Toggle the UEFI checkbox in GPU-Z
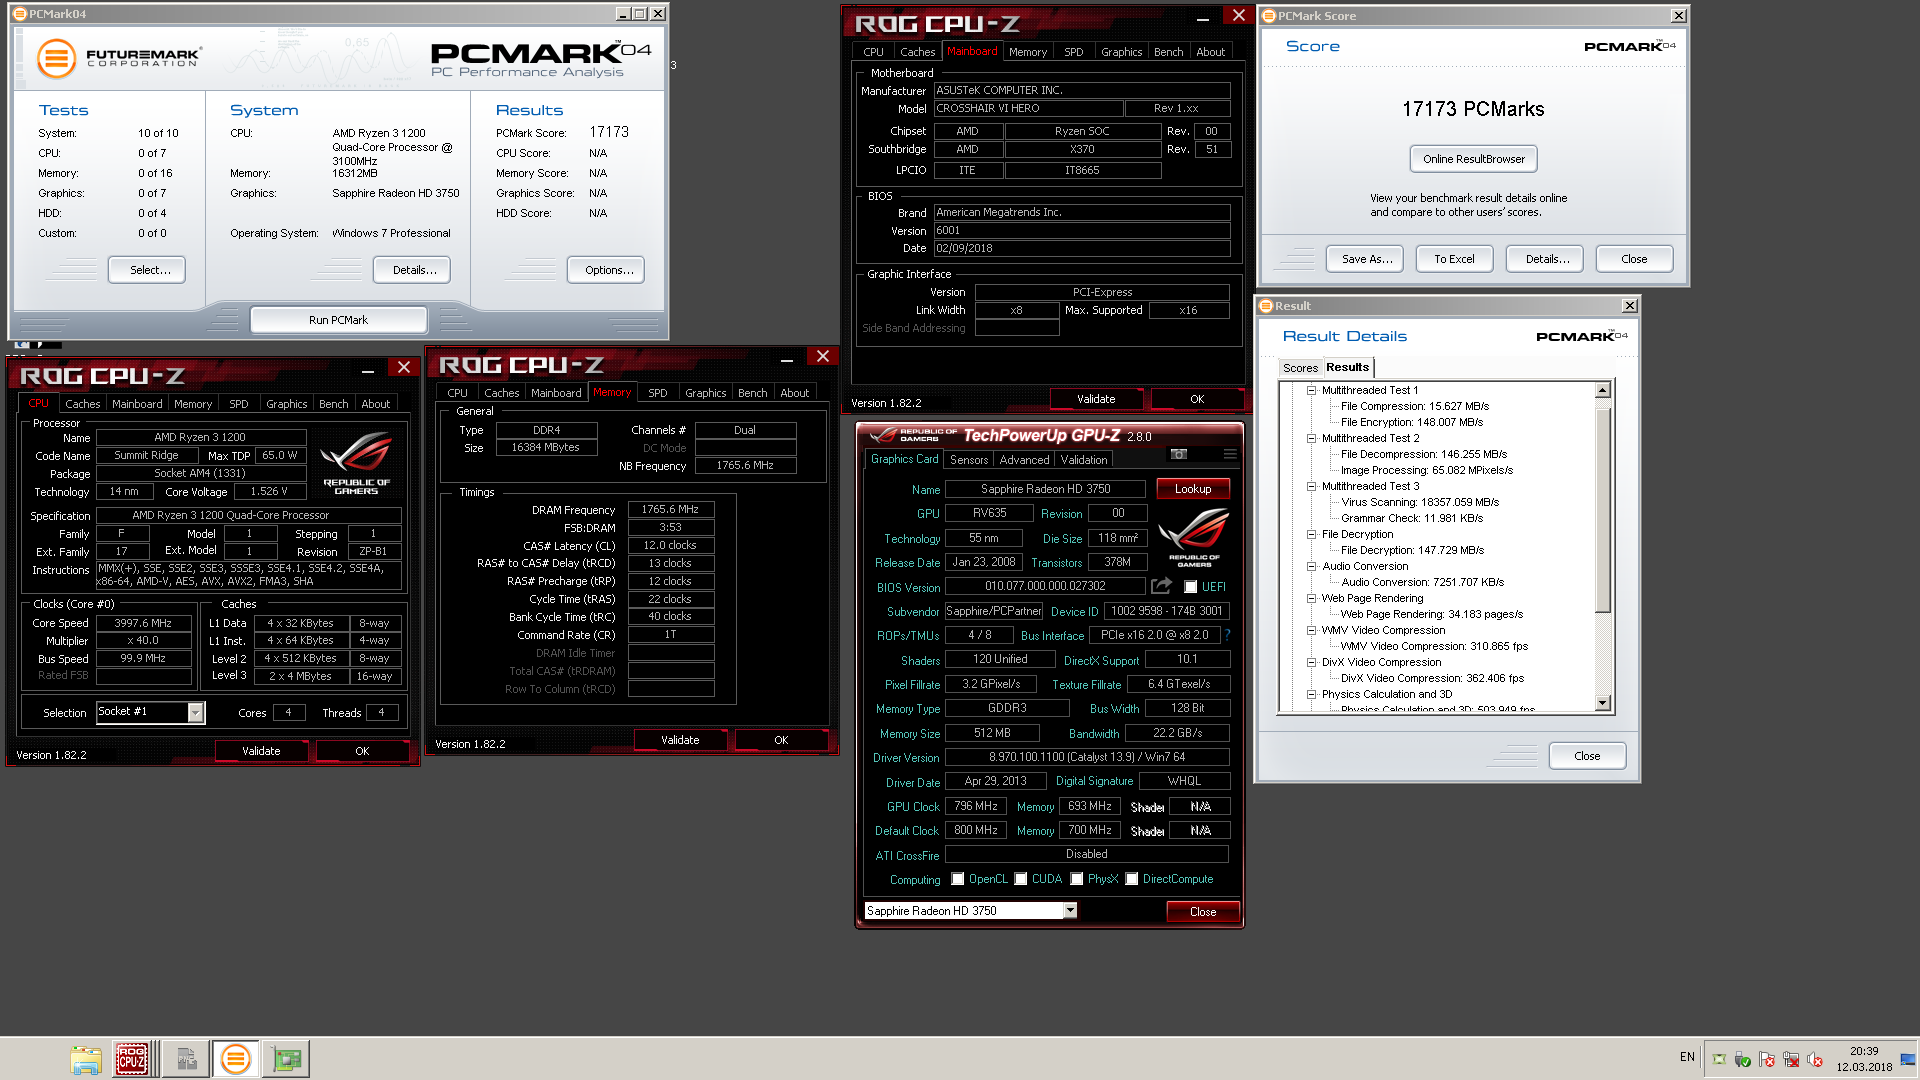This screenshot has width=1920, height=1080. [x=1190, y=587]
